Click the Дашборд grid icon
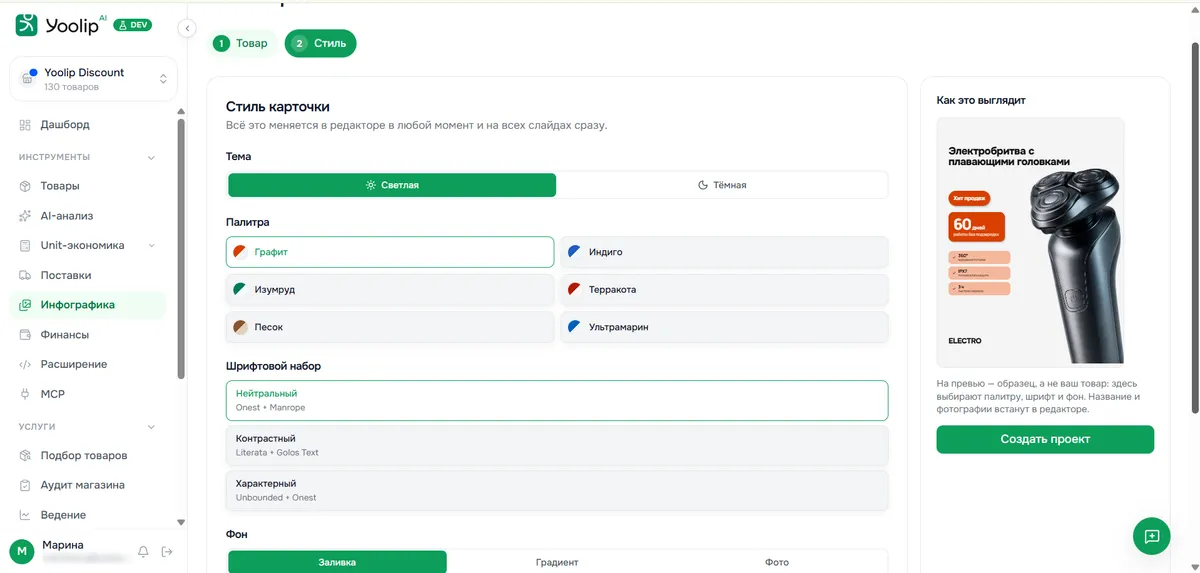This screenshot has width=1200, height=573. click(x=26, y=125)
